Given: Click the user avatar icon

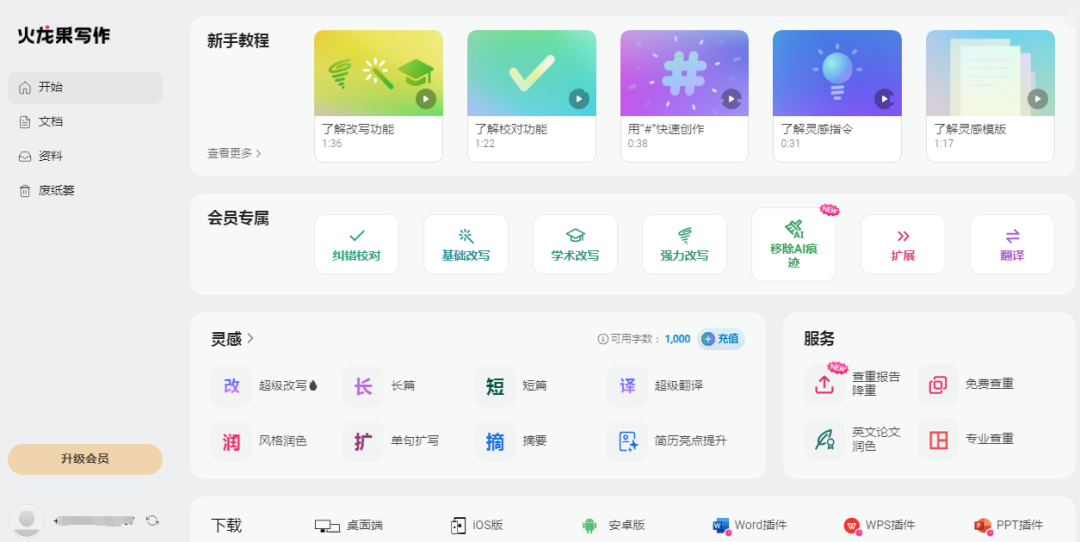Looking at the screenshot, I should (27, 521).
